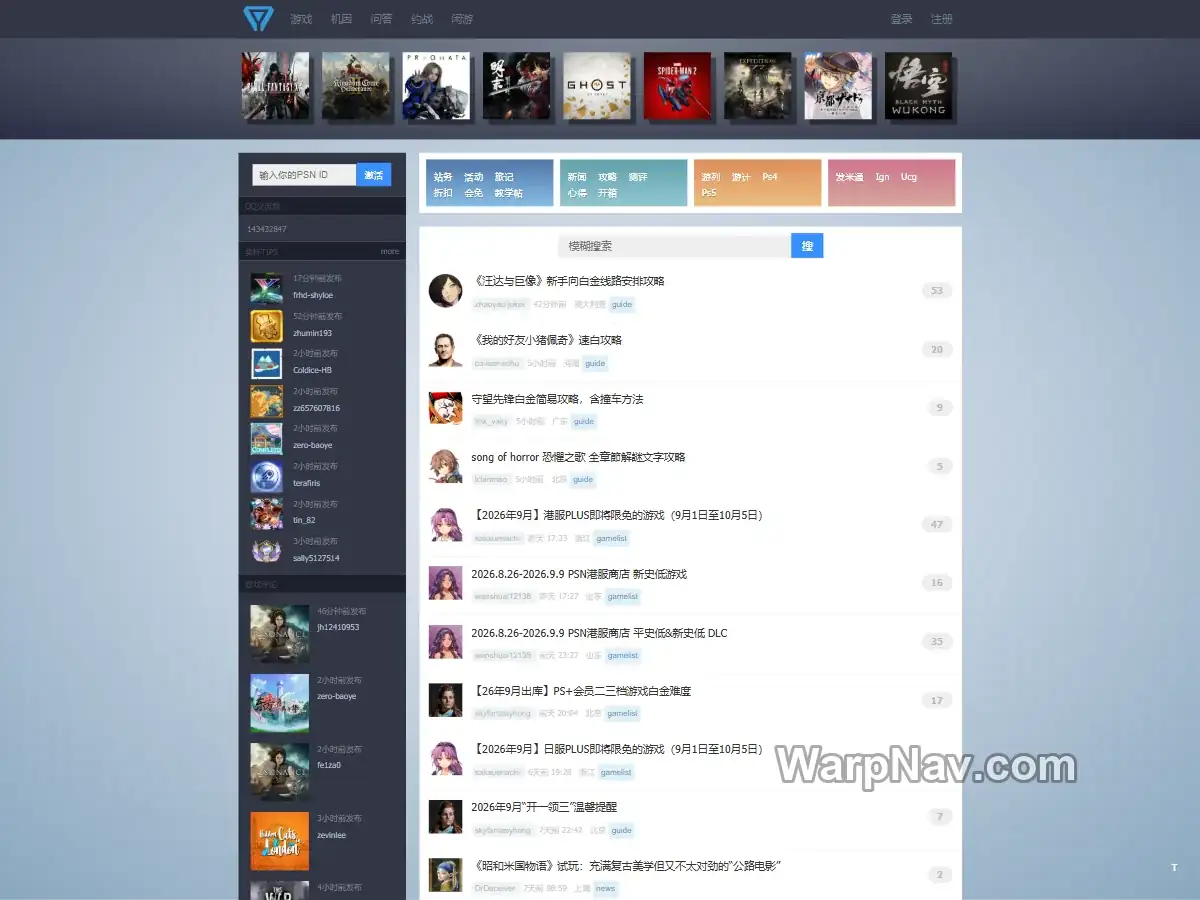Open zhumin193's gold trophy icon
The width and height of the screenshot is (1200, 900).
coord(266,326)
